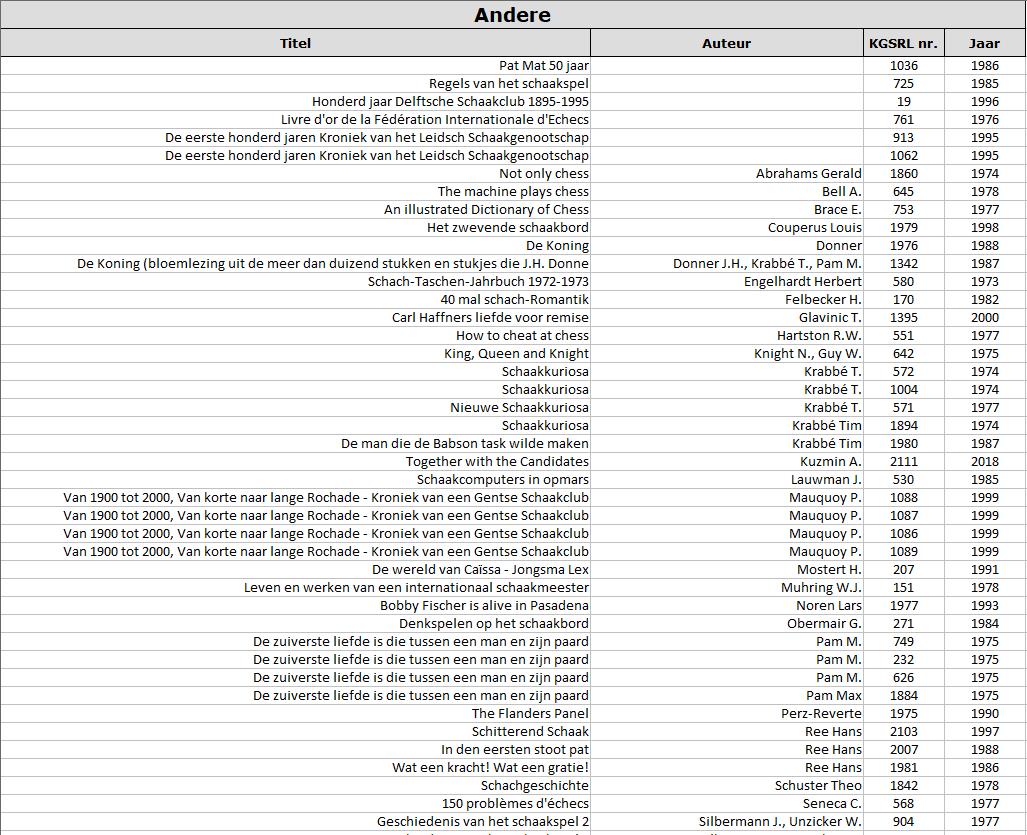Click author Noren Lars
The image size is (1027, 835).
[829, 606]
